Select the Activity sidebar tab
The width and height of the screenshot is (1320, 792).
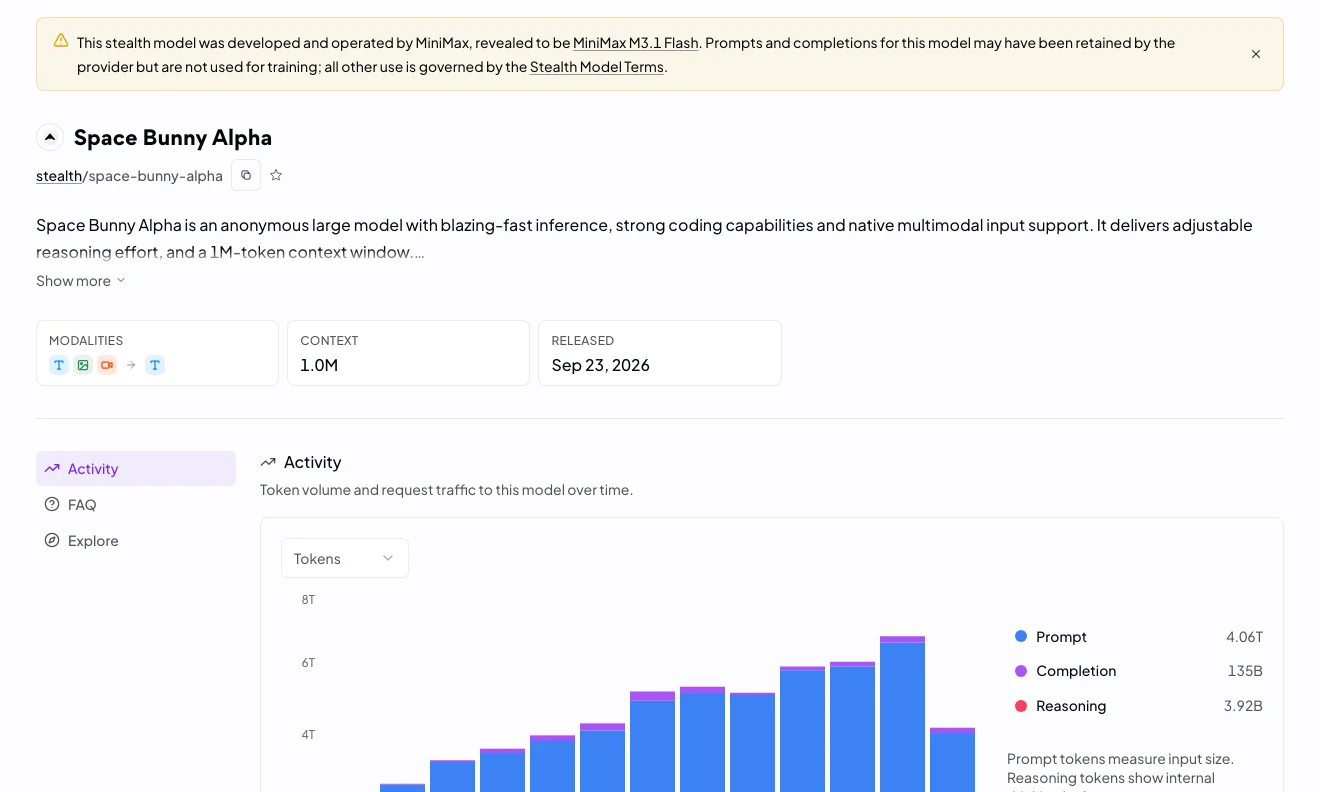click(136, 469)
